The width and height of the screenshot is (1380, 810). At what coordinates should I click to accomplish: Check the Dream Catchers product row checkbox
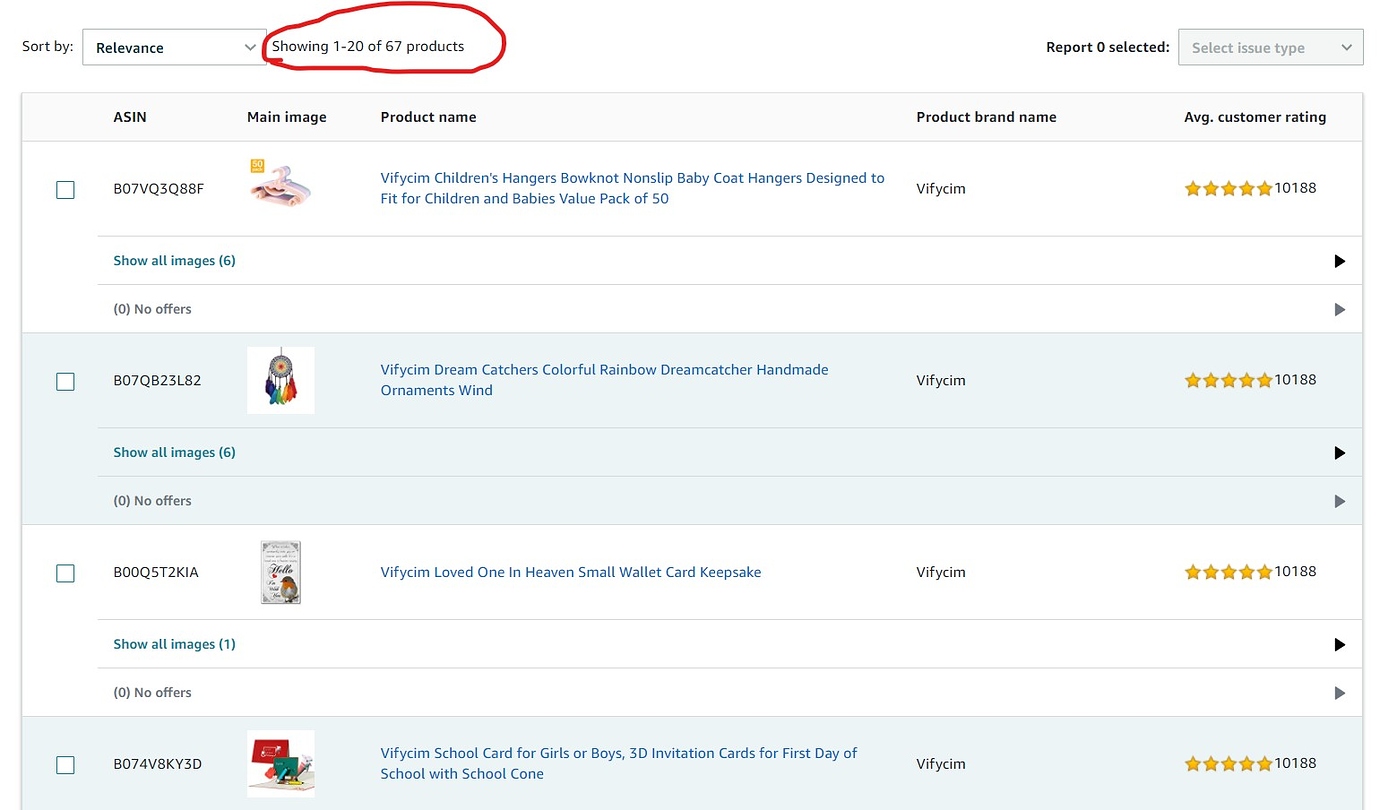point(65,381)
